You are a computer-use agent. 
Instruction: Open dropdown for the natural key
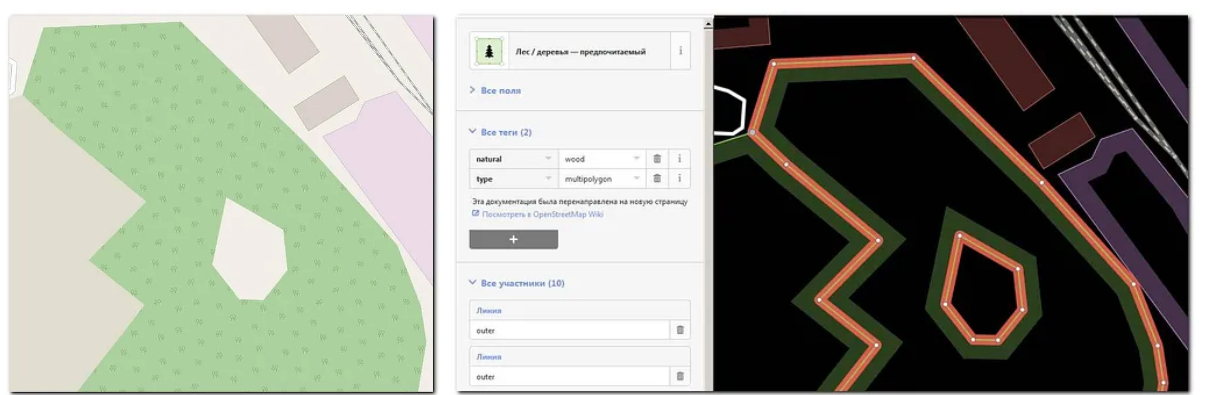pyautogui.click(x=548, y=159)
